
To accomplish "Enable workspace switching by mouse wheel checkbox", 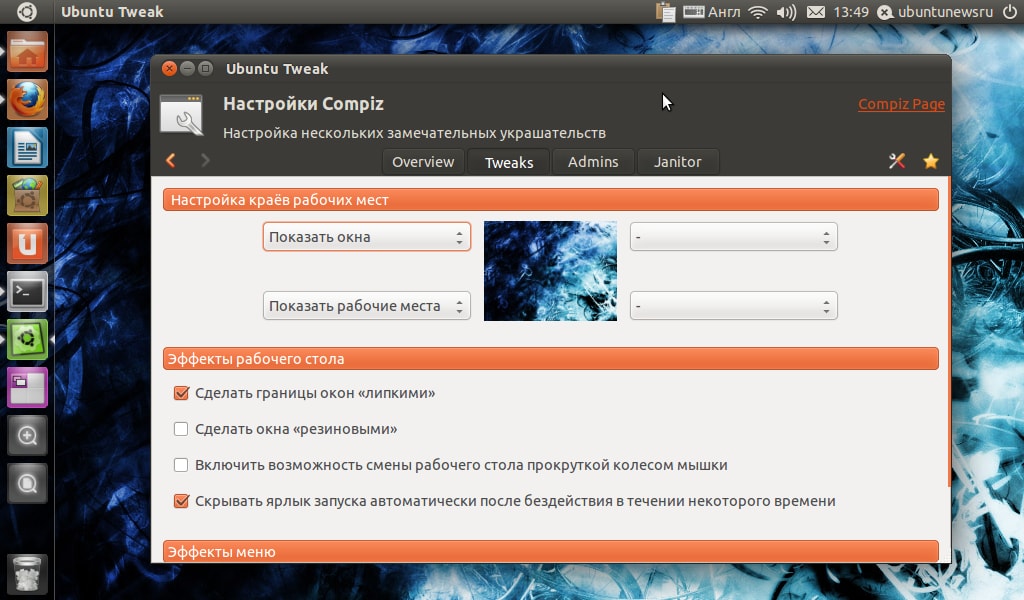I will (x=181, y=465).
